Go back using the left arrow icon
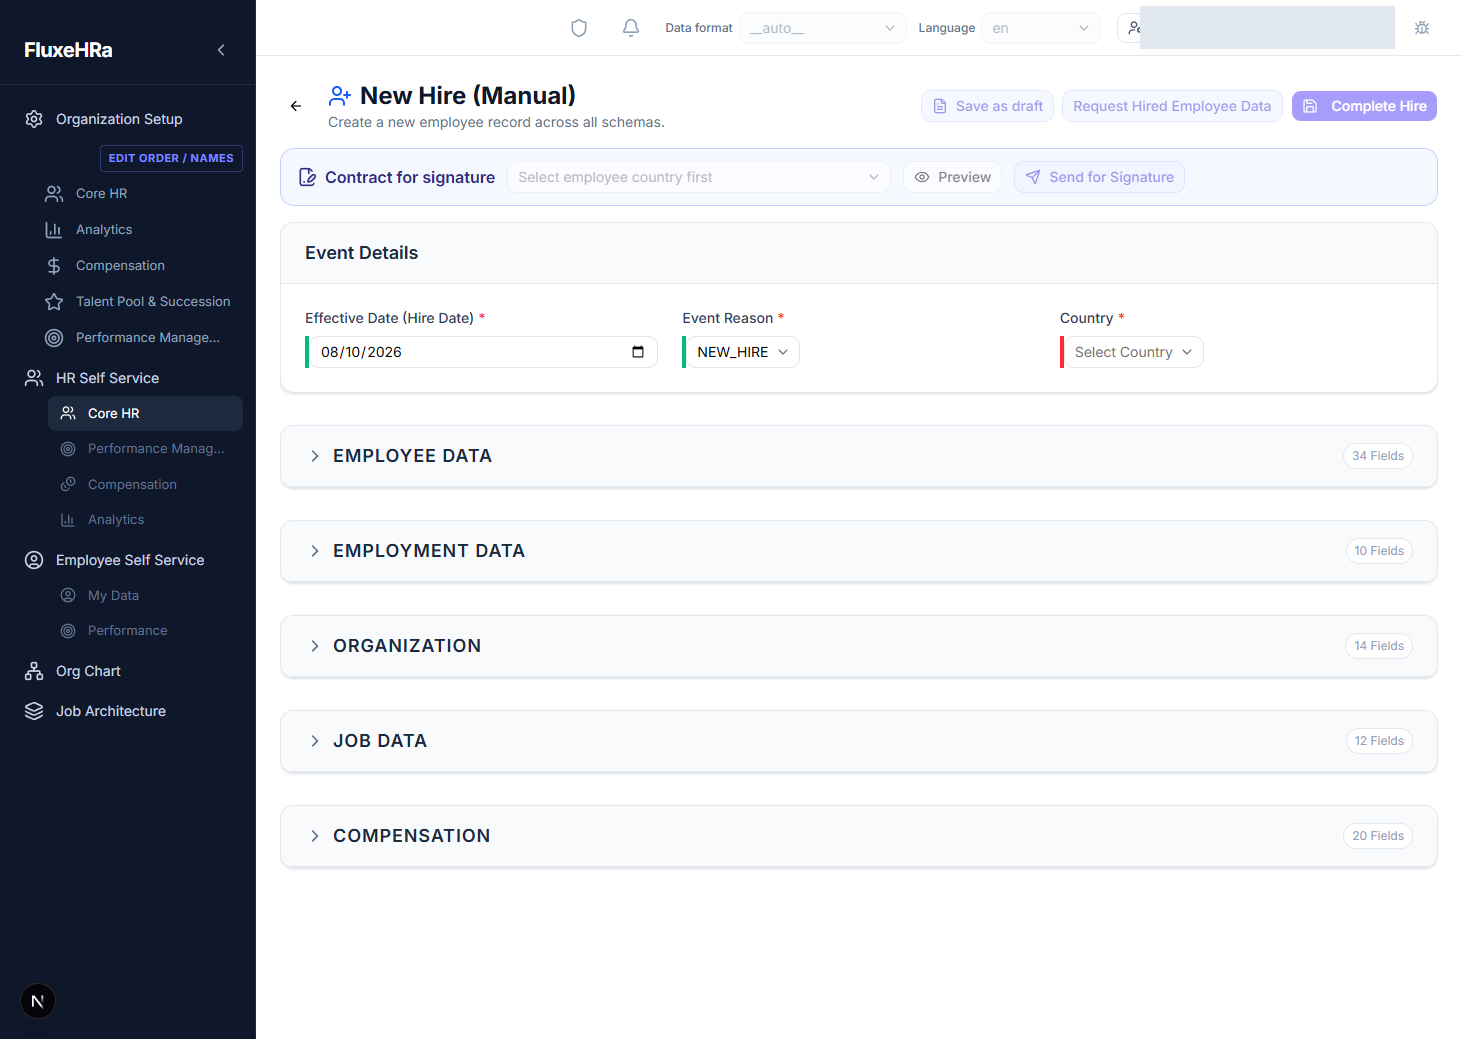The height and width of the screenshot is (1039, 1462). [x=296, y=106]
